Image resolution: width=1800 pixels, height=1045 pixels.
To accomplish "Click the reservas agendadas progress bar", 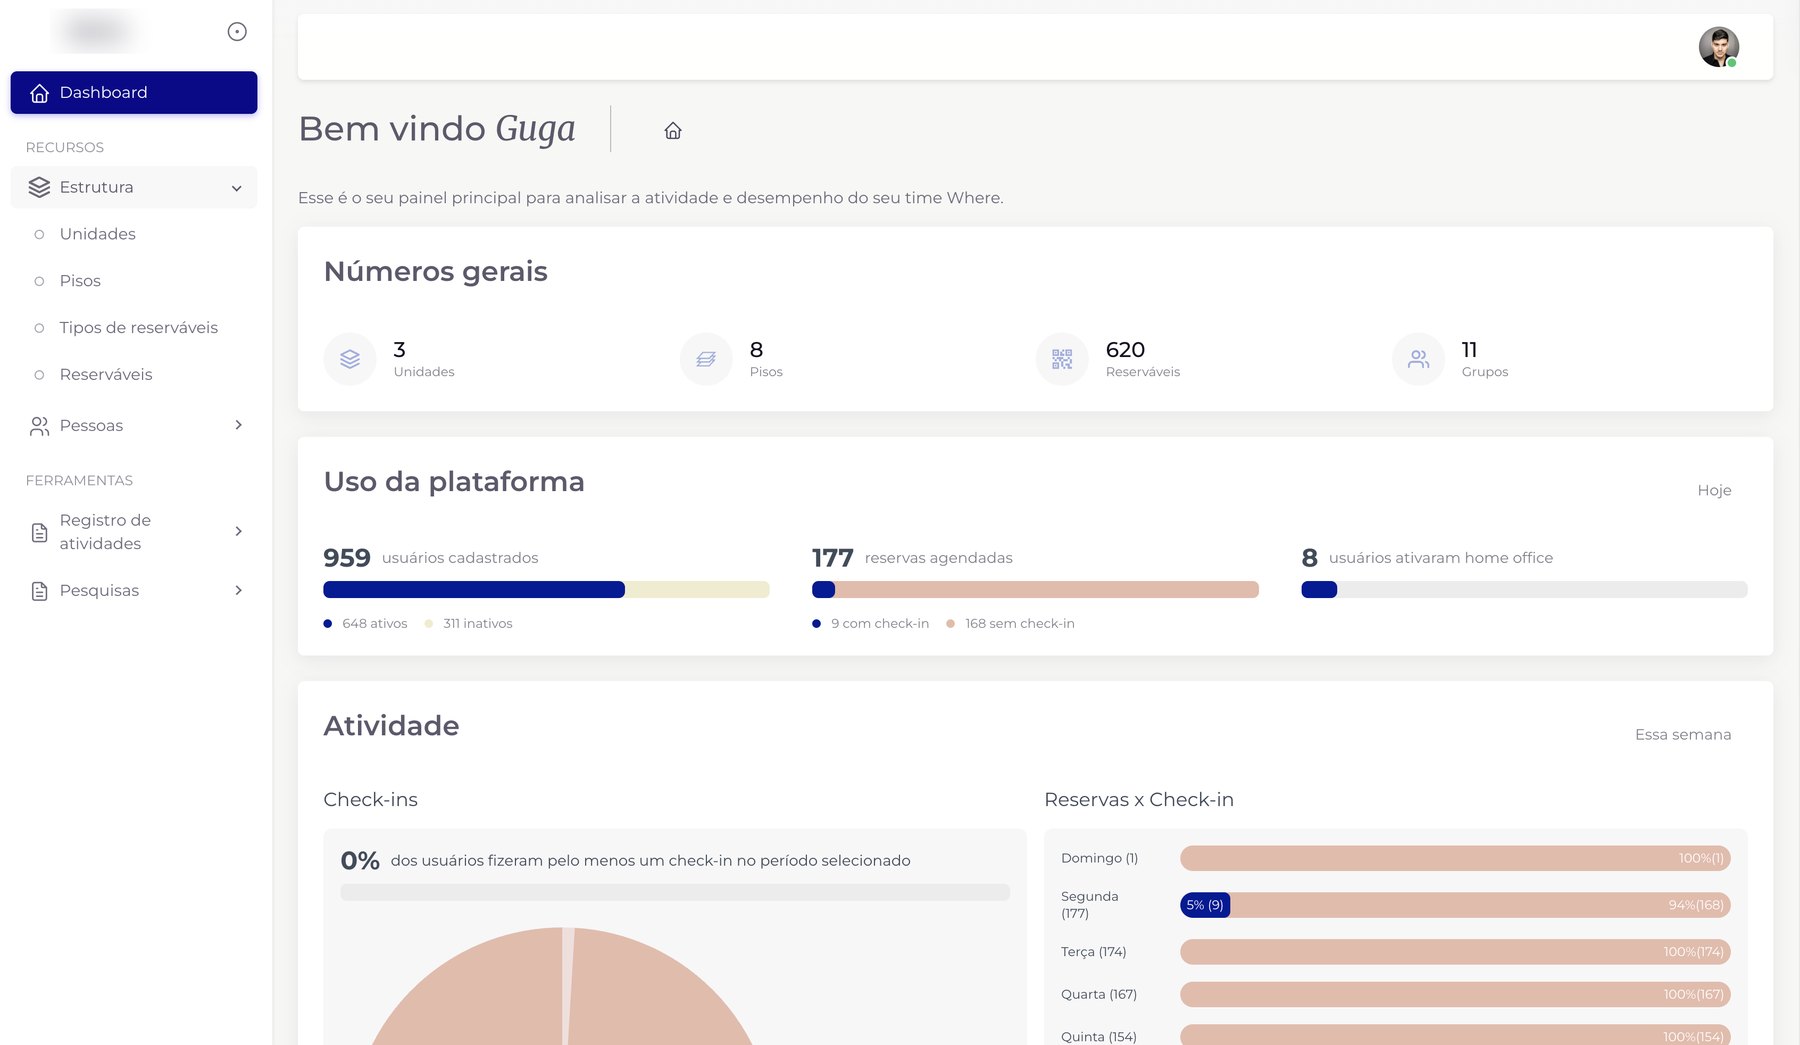I will (x=1035, y=590).
